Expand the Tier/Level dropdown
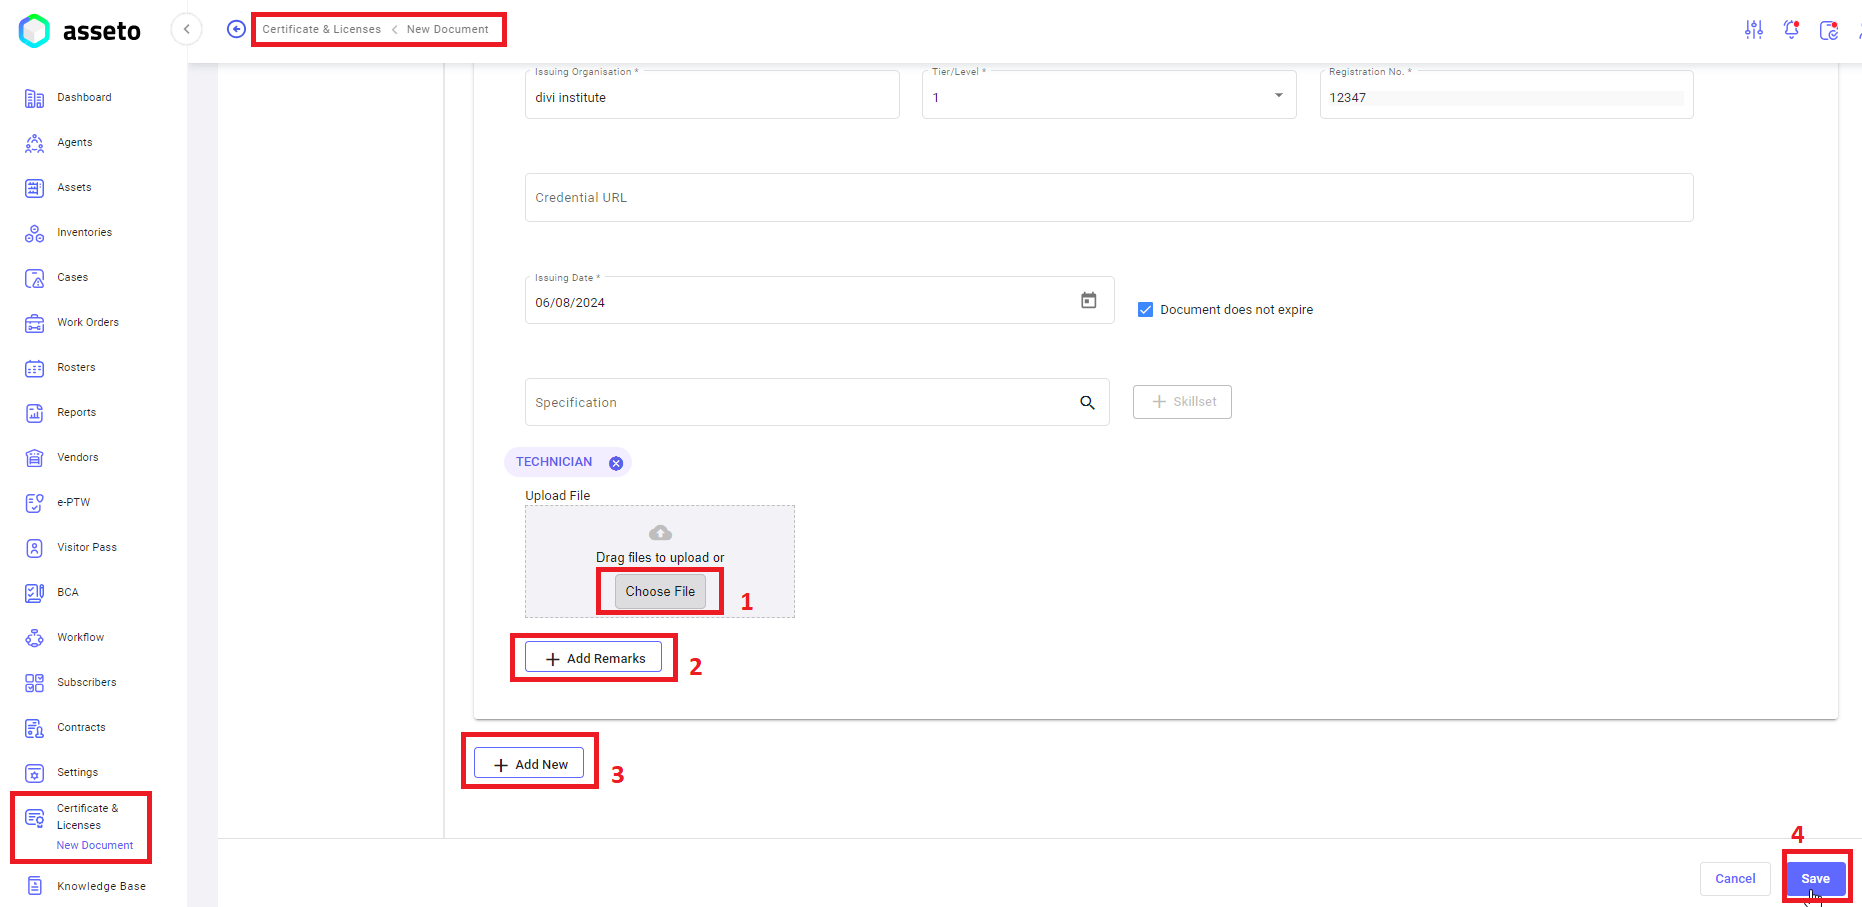This screenshot has width=1862, height=907. 1278,96
